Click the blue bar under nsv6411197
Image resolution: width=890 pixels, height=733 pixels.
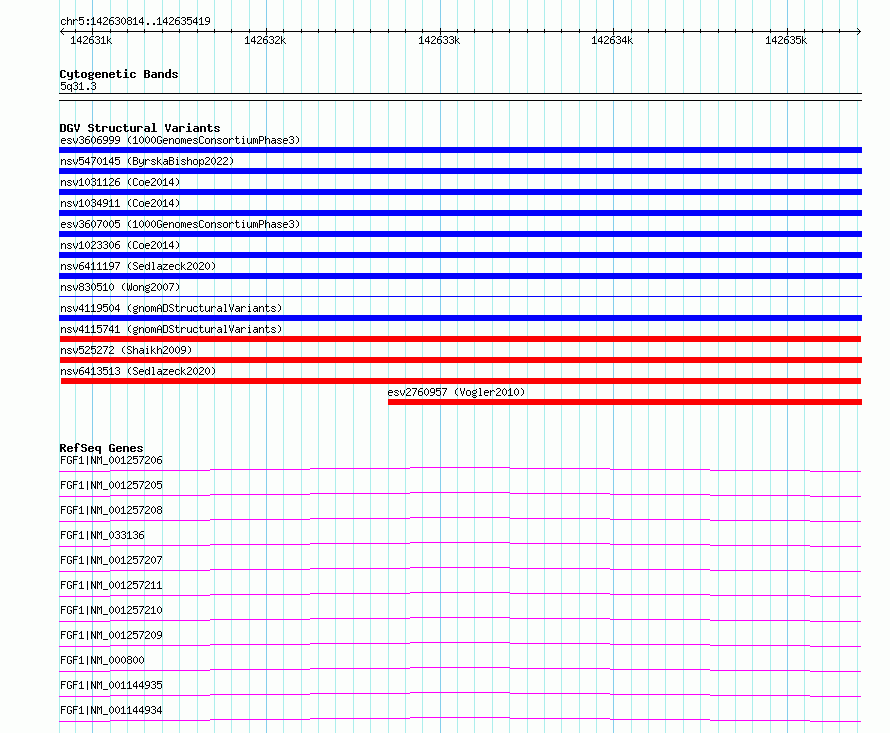[460, 276]
